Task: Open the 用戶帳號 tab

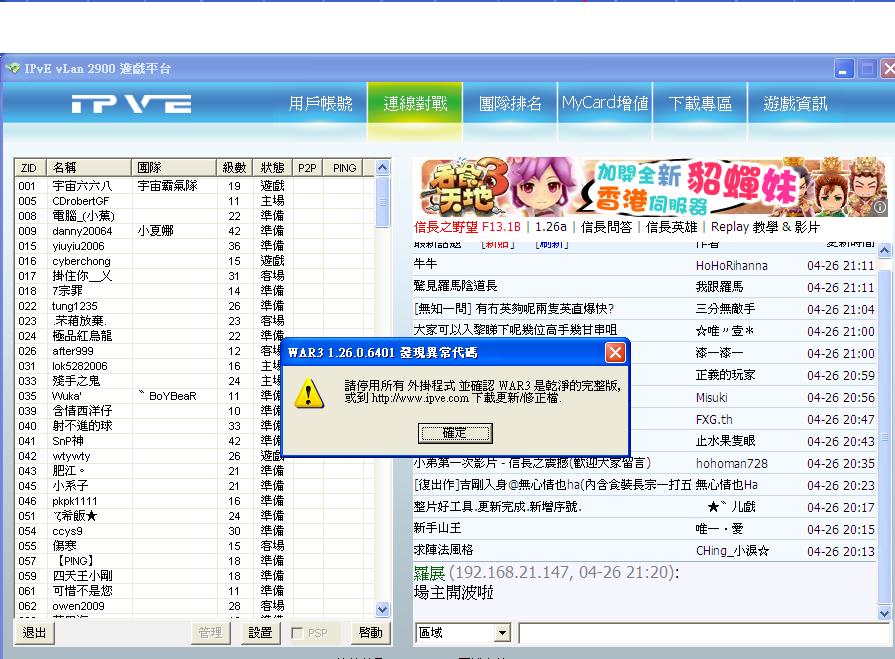Action: 320,103
